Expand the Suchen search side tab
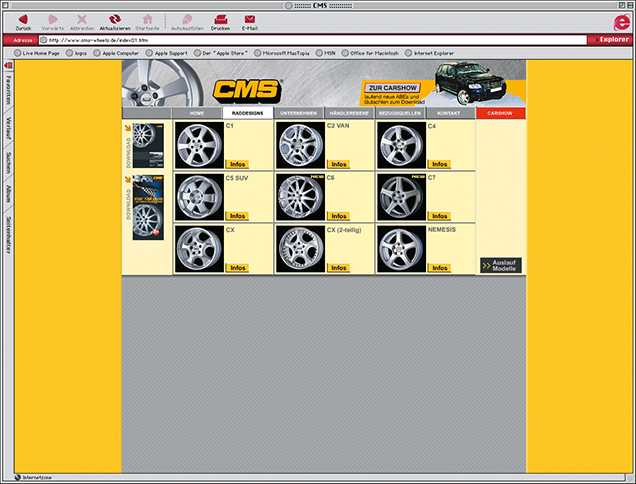The width and height of the screenshot is (636, 484). (7, 163)
